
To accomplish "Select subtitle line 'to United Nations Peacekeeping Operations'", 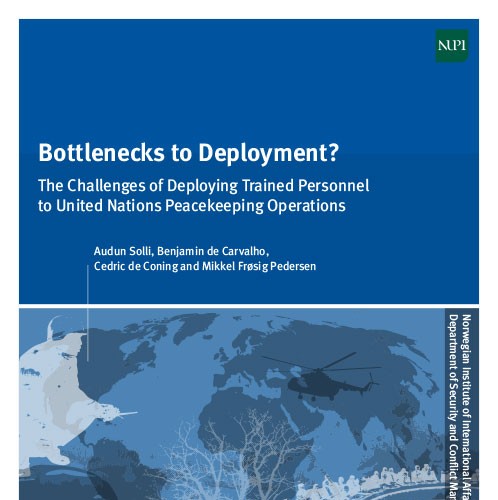I will 192,206.
